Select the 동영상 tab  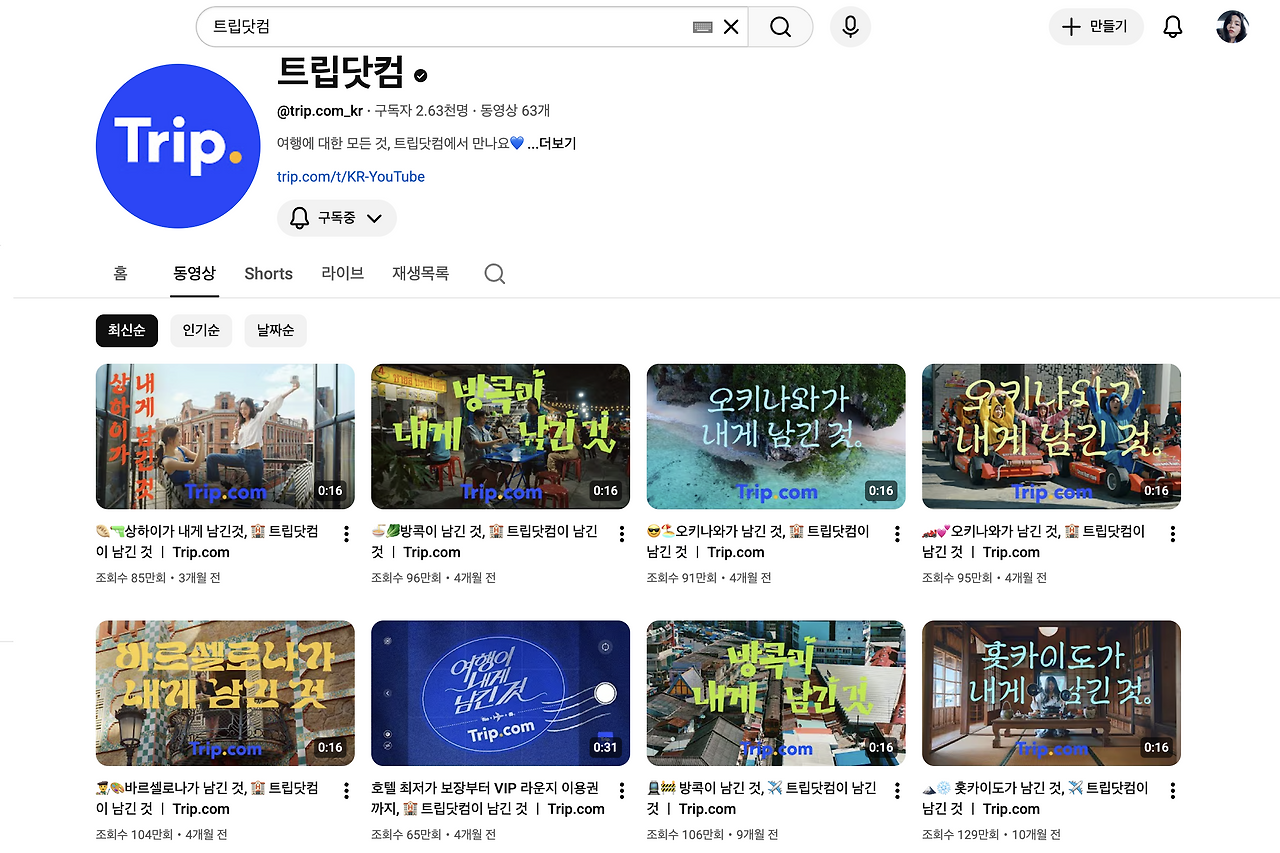click(x=194, y=273)
